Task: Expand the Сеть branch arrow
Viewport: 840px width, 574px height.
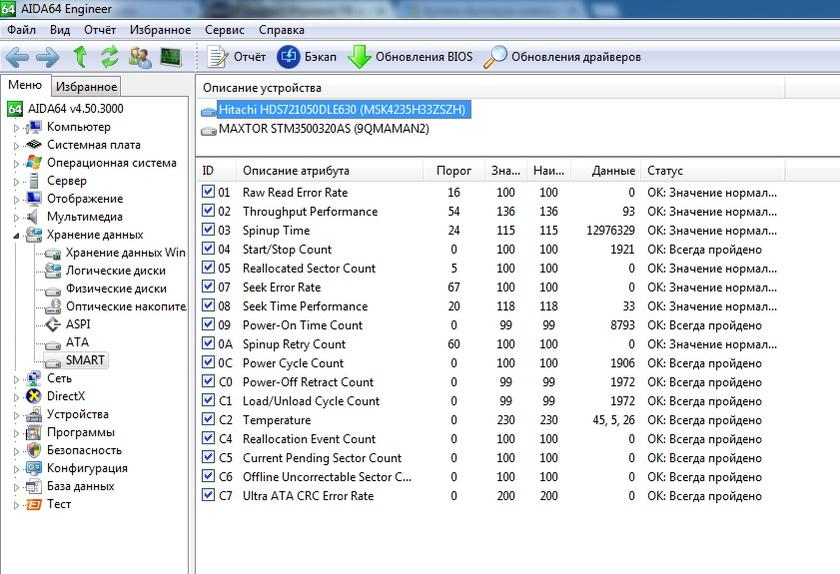Action: 16,379
